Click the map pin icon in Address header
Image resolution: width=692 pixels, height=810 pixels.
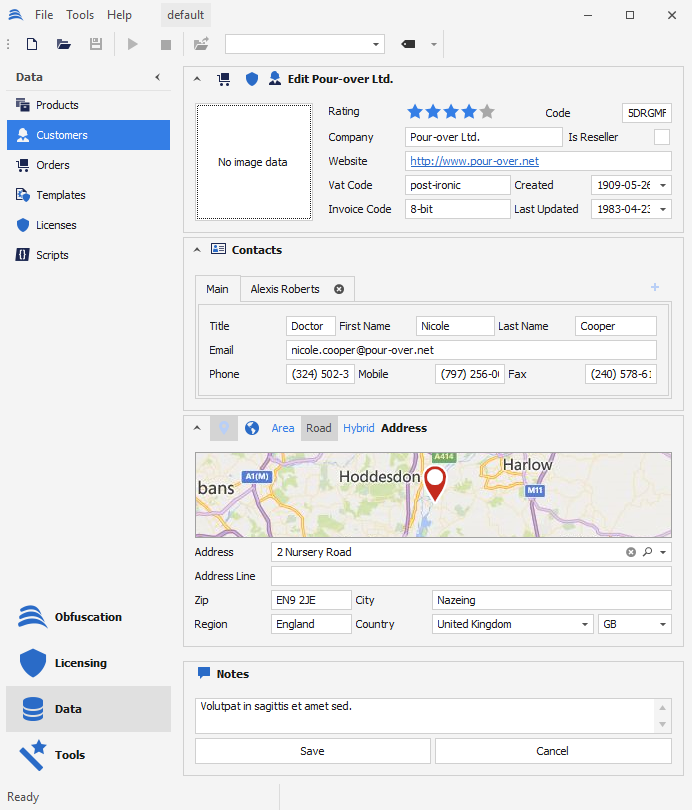coord(224,428)
